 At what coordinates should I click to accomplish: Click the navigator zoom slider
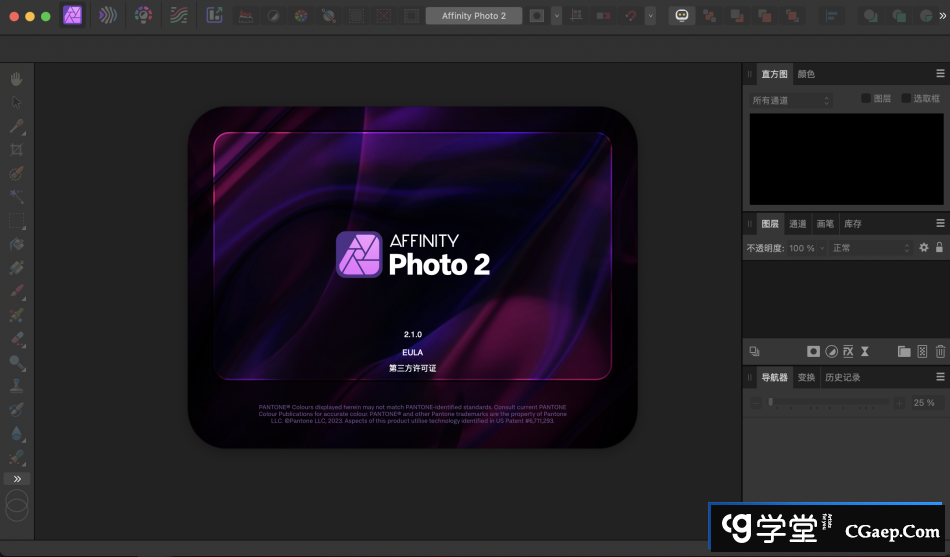click(x=828, y=402)
